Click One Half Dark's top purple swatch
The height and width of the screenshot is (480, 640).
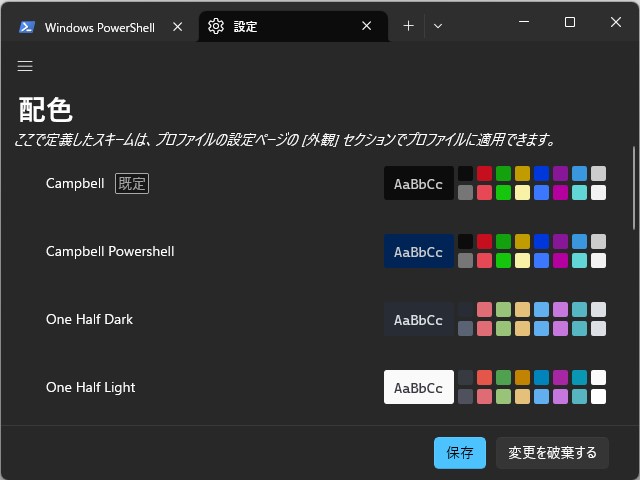(x=560, y=309)
